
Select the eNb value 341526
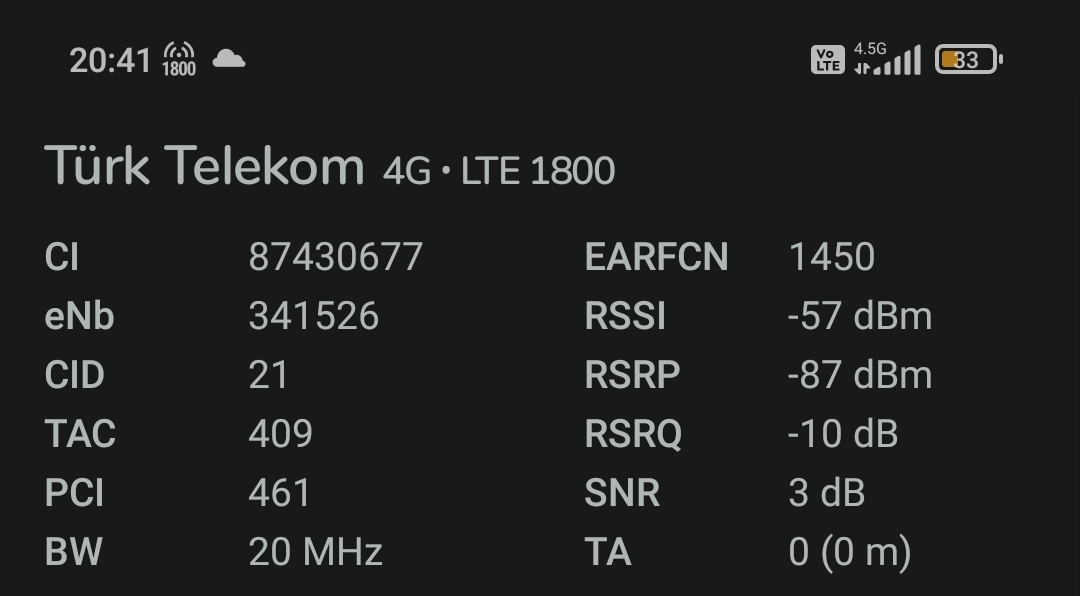(x=313, y=316)
